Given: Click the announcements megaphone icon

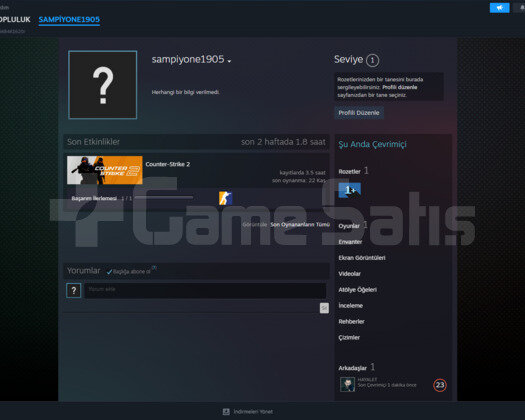Looking at the screenshot, I should pyautogui.click(x=499, y=8).
